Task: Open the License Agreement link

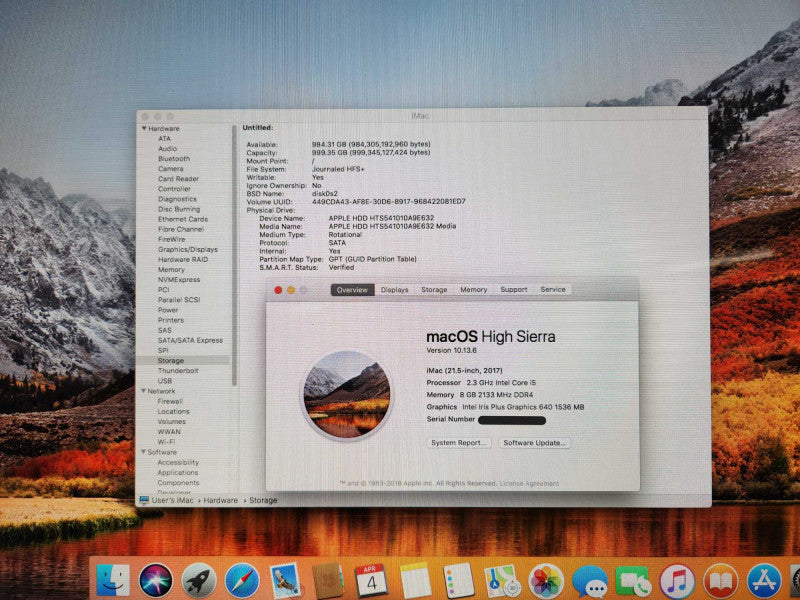Action: tap(529, 483)
